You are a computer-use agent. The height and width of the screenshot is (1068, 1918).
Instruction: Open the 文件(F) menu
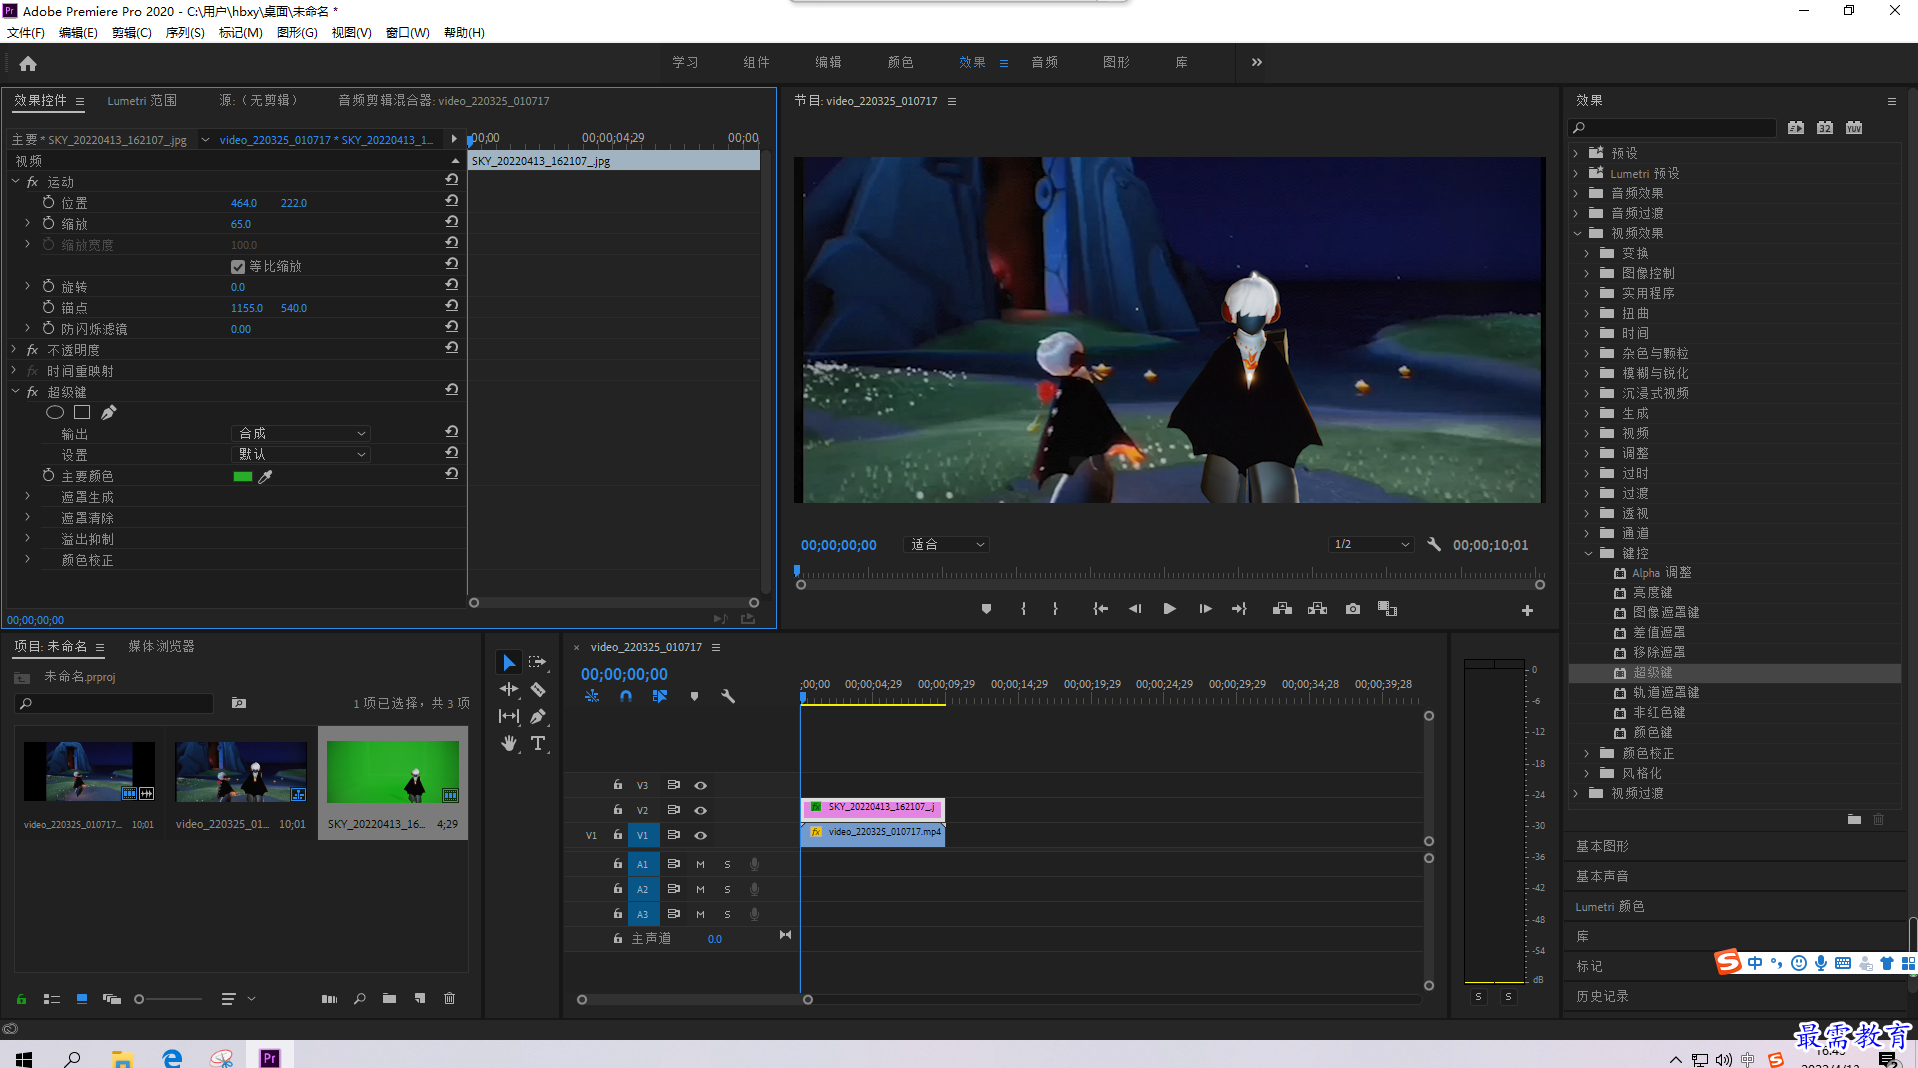point(26,32)
